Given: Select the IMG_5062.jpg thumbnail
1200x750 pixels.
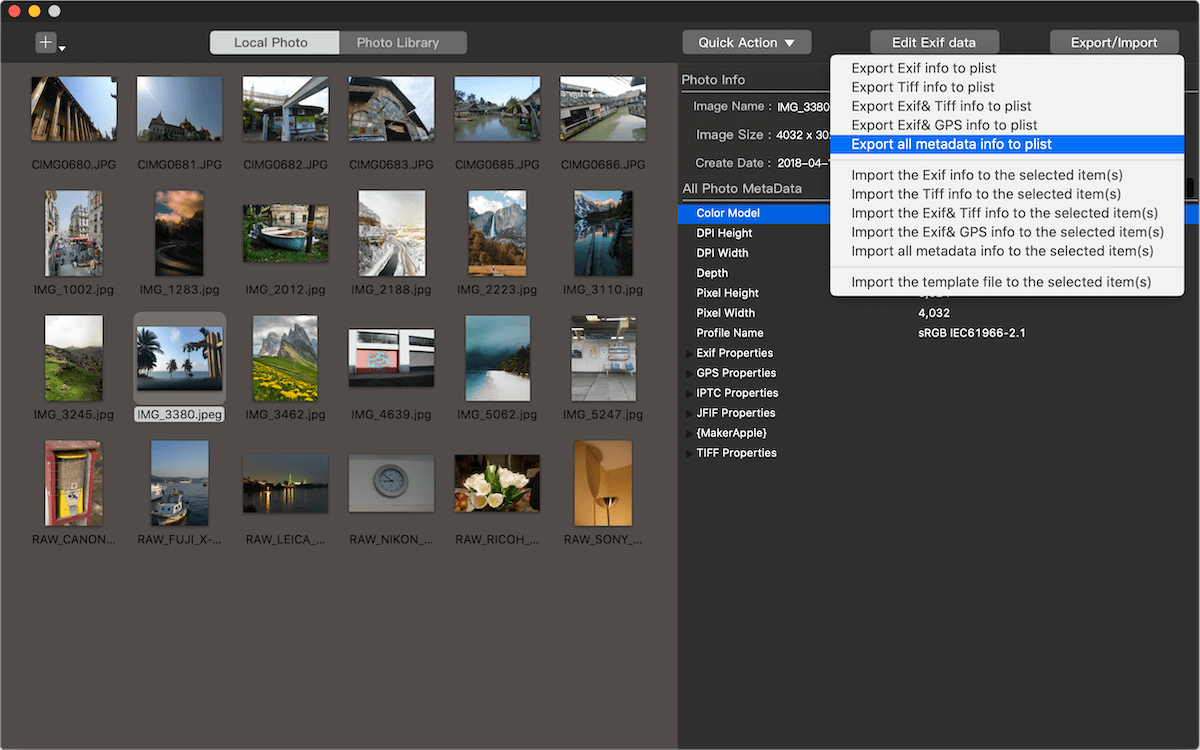Looking at the screenshot, I should (x=498, y=358).
